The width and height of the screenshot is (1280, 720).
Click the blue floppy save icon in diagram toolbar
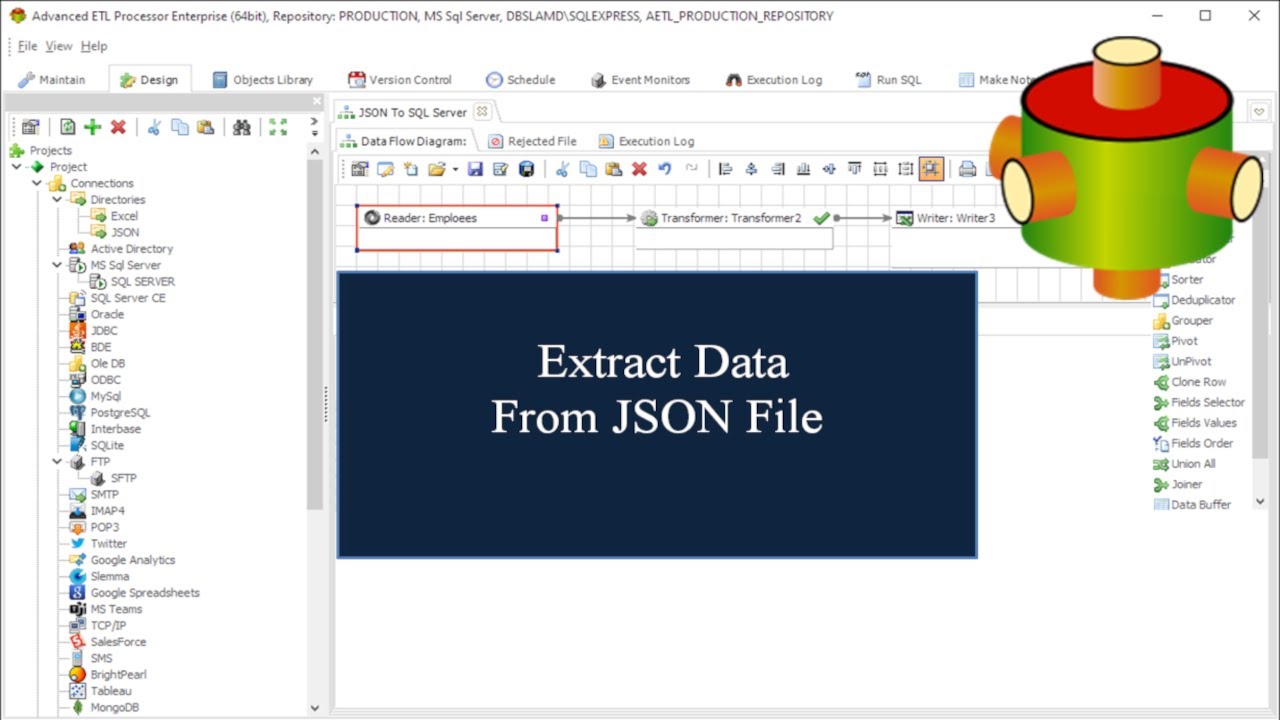click(x=475, y=169)
